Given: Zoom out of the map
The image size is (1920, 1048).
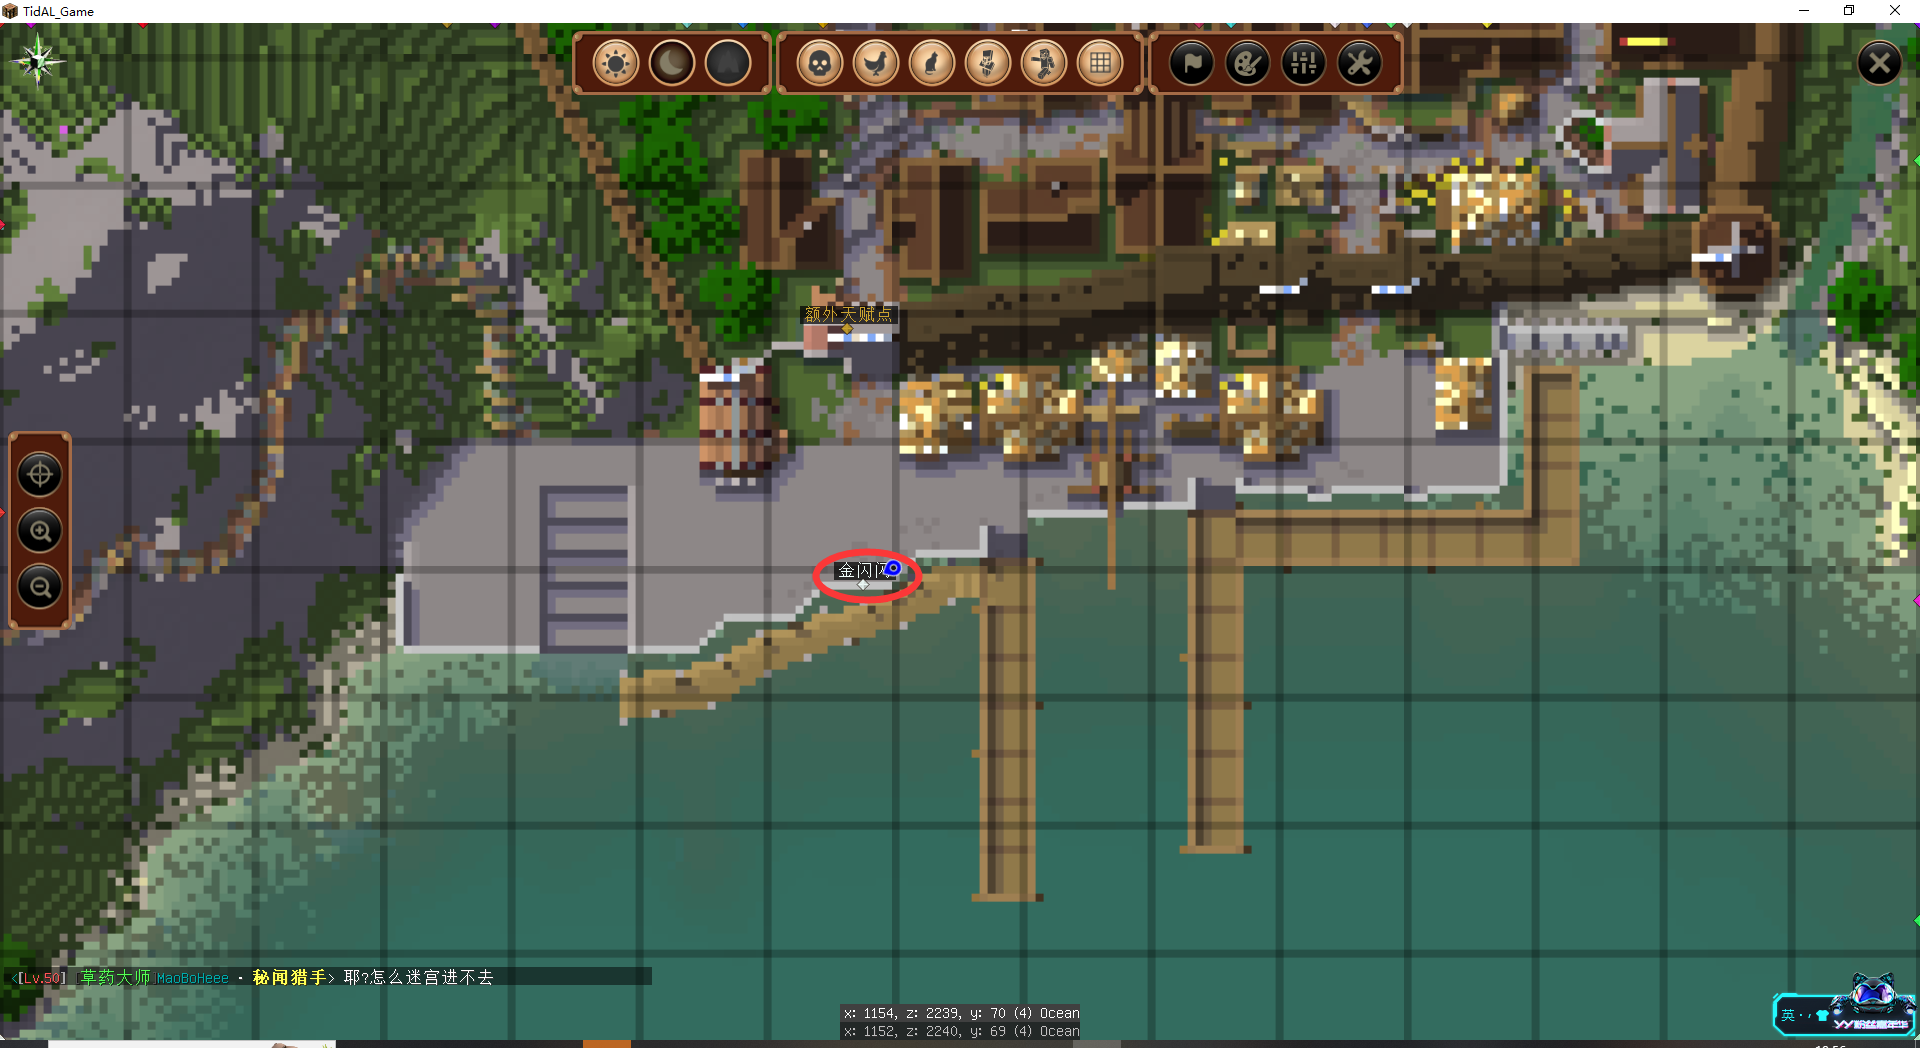Looking at the screenshot, I should pyautogui.click(x=40, y=586).
